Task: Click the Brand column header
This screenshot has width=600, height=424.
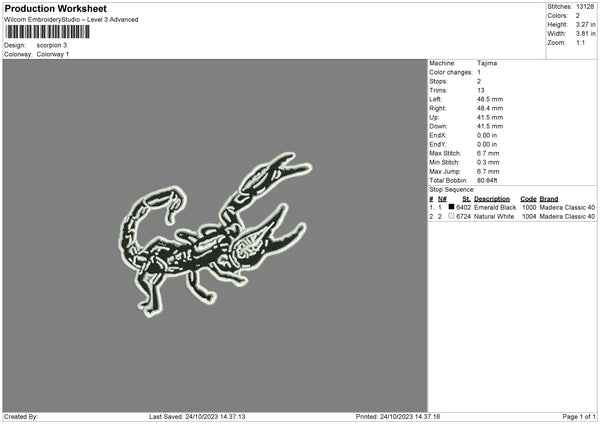Action: (549, 199)
